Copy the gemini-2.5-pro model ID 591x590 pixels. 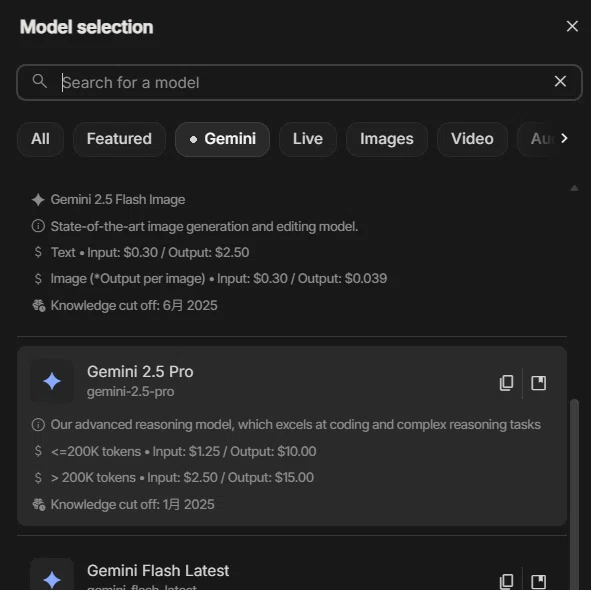point(506,383)
